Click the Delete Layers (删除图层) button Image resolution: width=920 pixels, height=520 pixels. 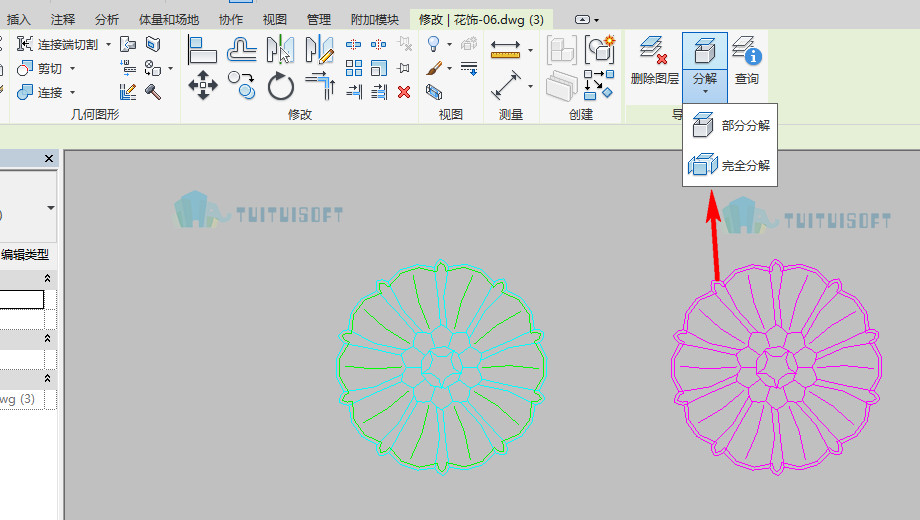click(654, 60)
